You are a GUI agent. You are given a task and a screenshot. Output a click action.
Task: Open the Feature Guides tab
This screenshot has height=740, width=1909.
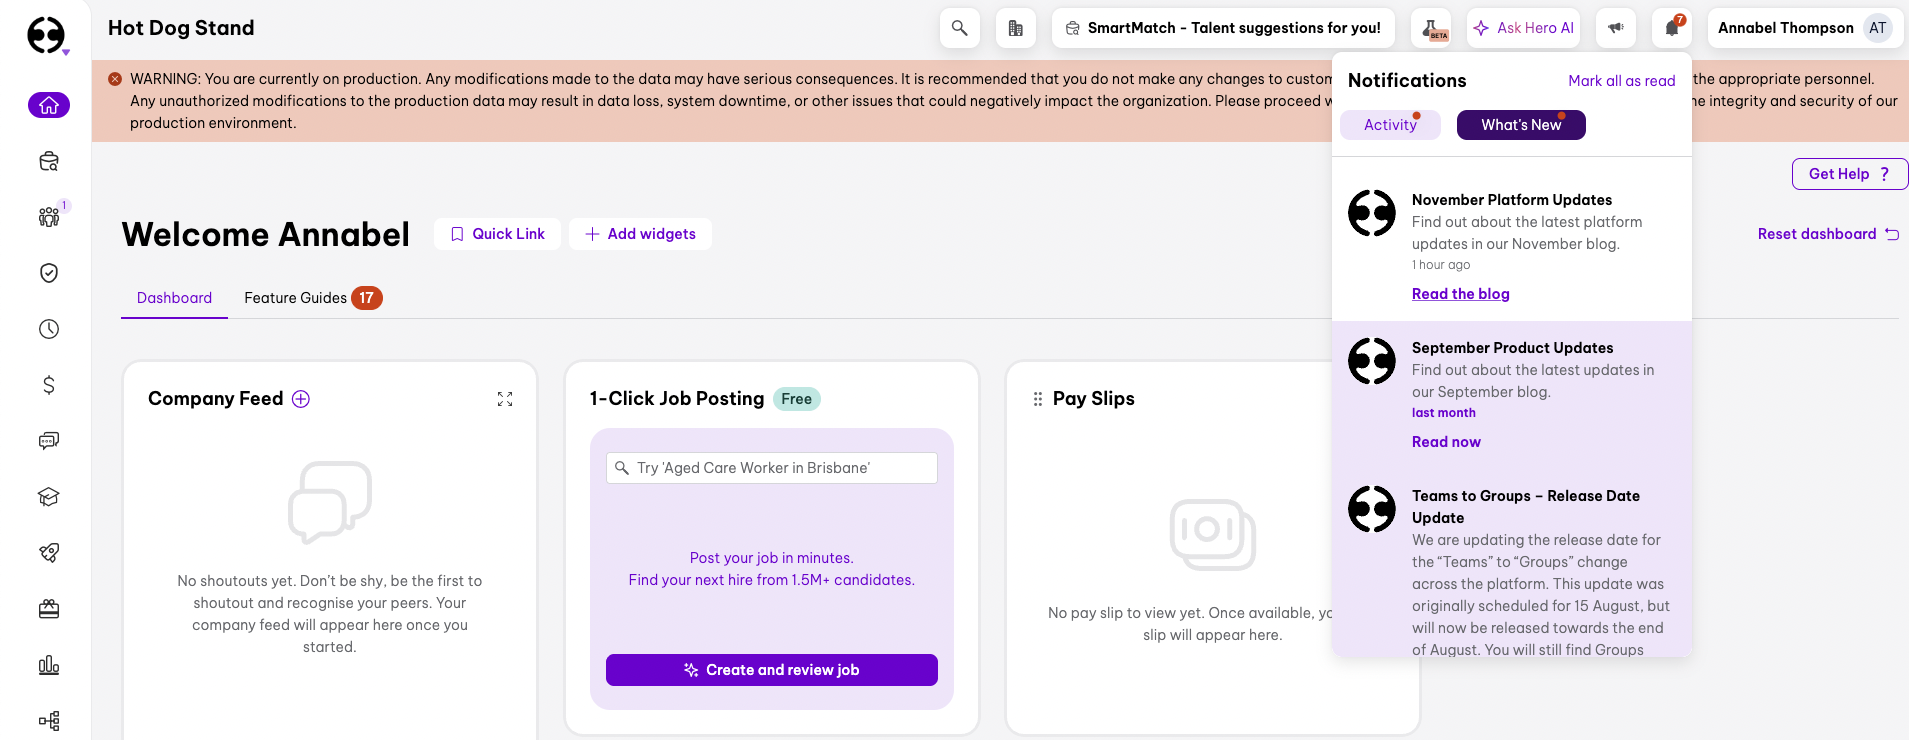[313, 298]
